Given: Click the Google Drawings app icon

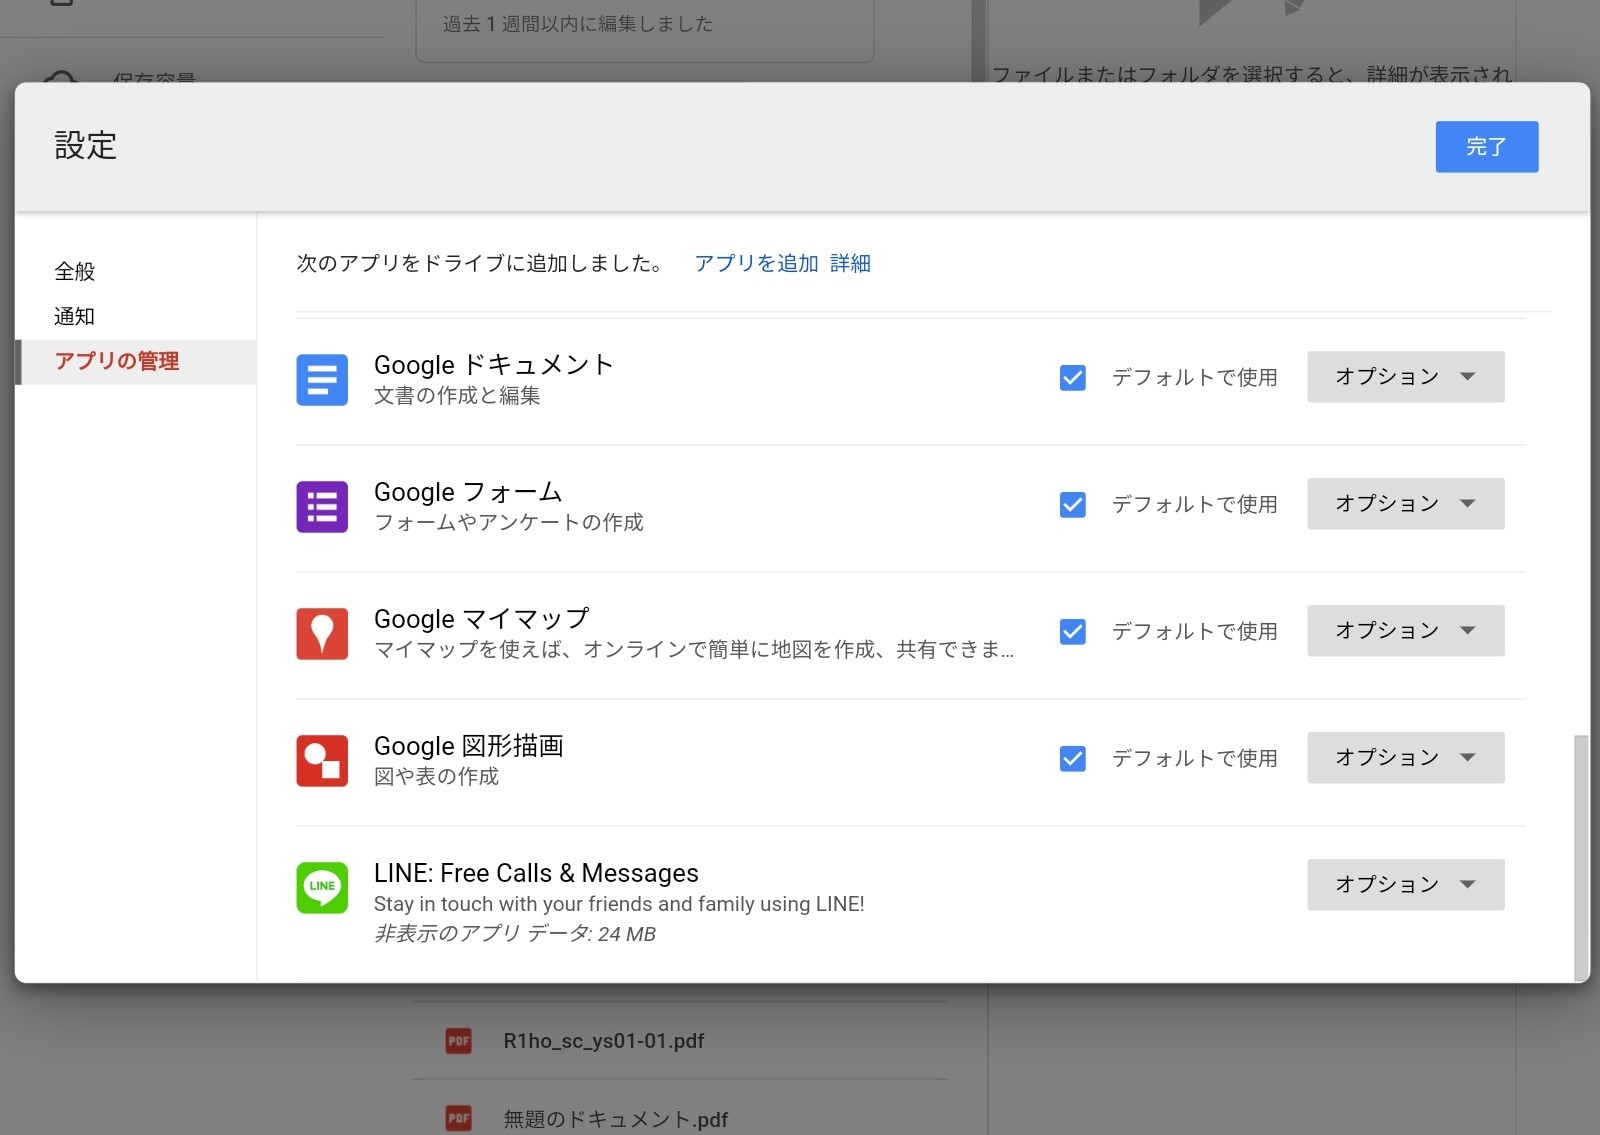Looking at the screenshot, I should pyautogui.click(x=322, y=761).
